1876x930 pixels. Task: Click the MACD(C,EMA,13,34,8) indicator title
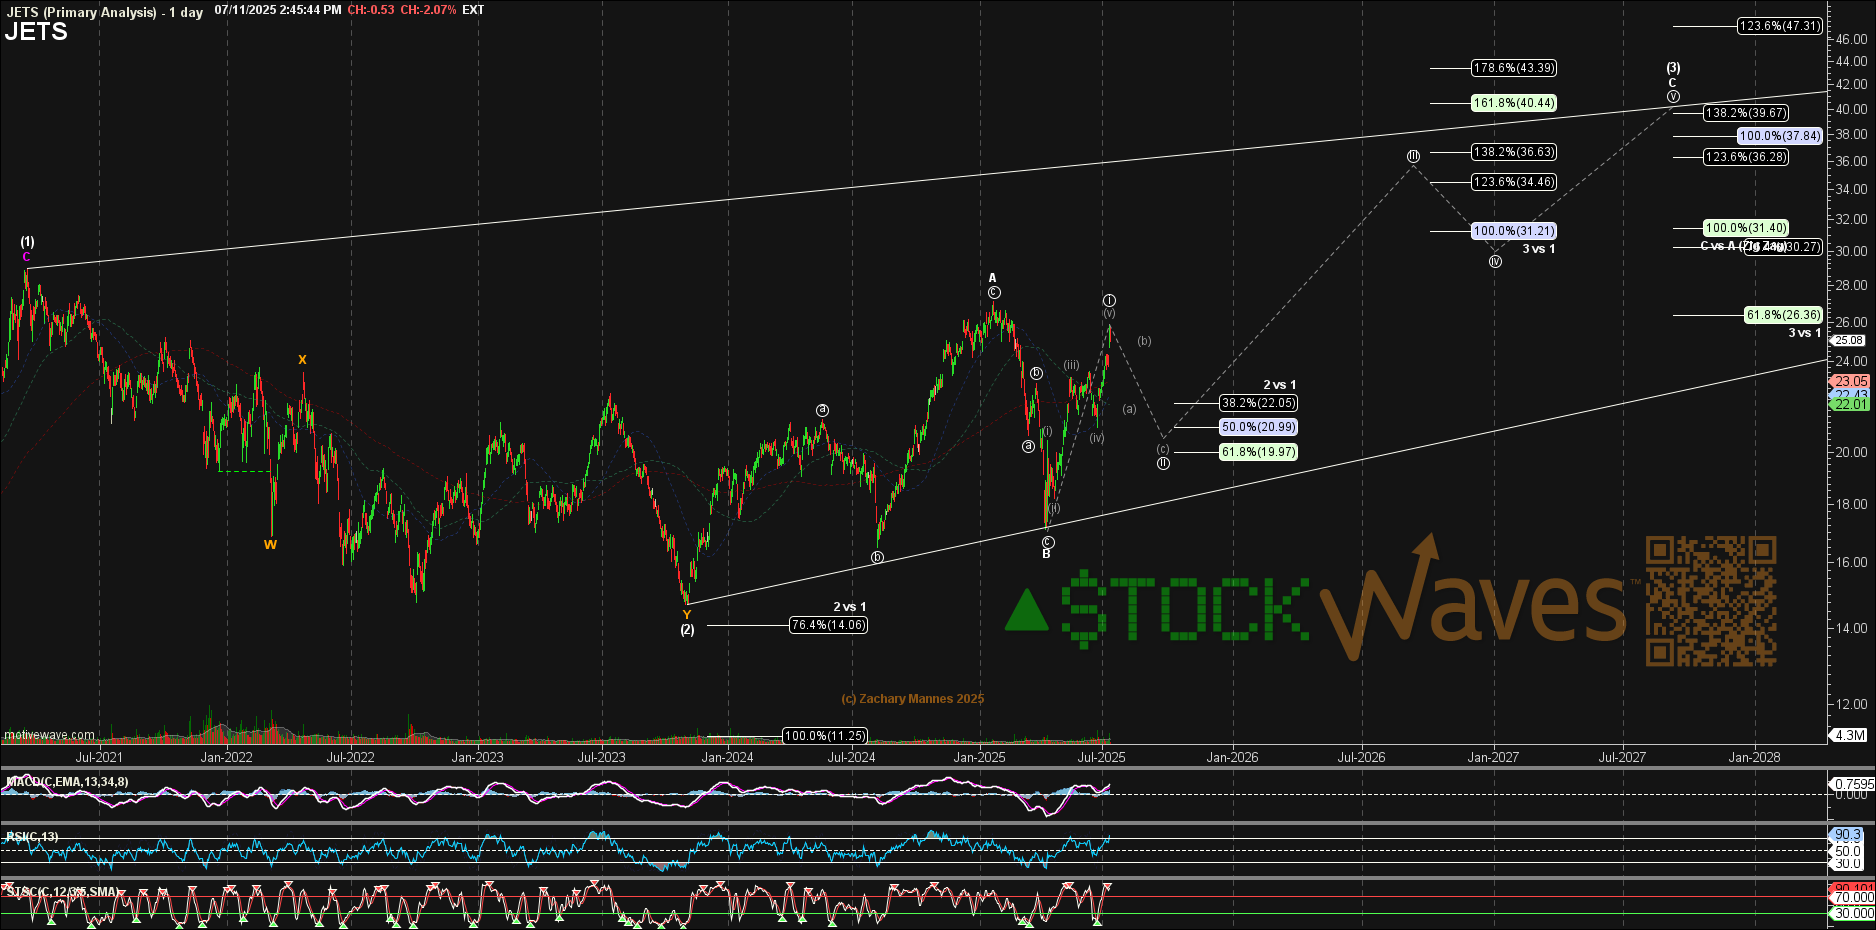pos(67,782)
